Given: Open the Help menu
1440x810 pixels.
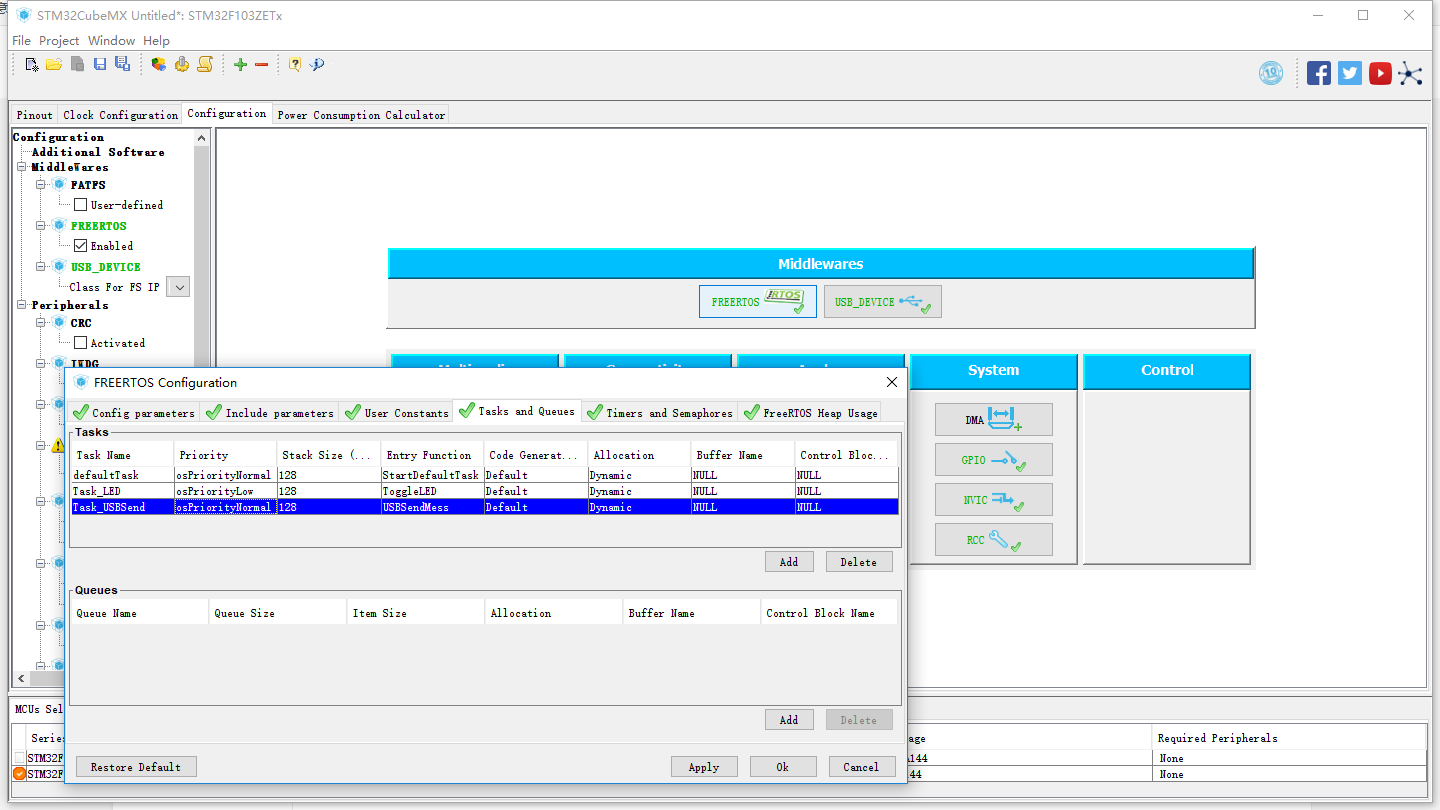Looking at the screenshot, I should point(156,41).
